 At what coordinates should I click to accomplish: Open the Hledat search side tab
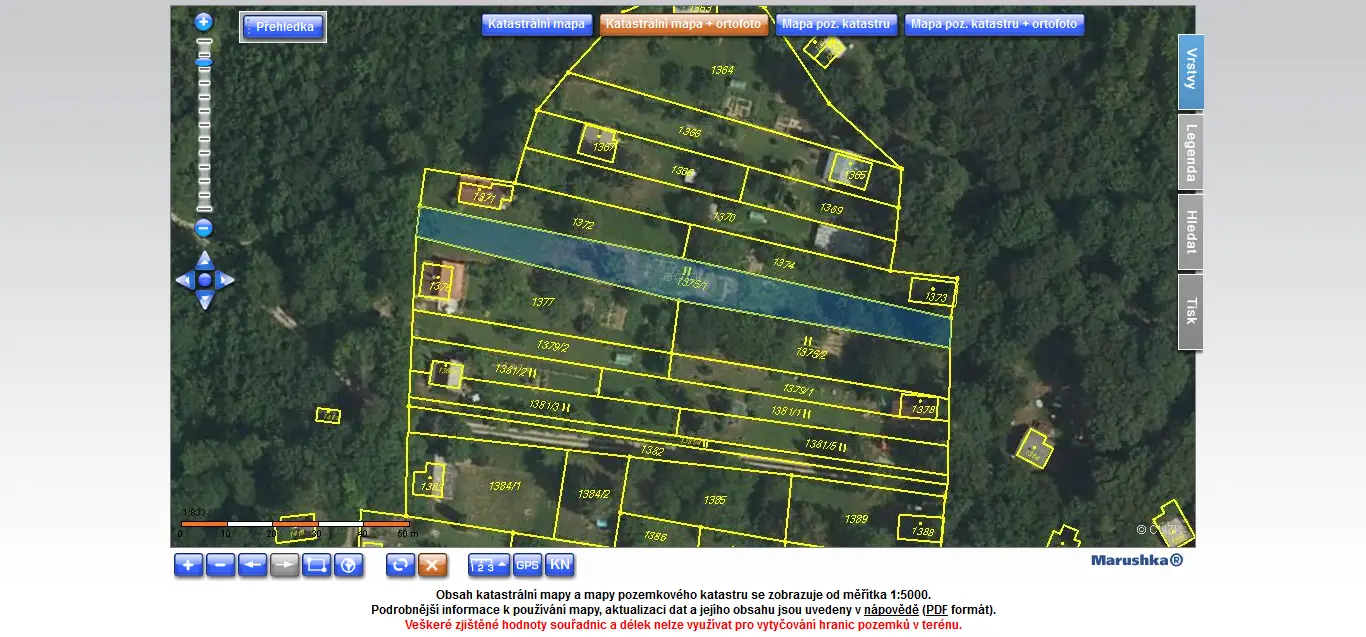coord(1190,232)
